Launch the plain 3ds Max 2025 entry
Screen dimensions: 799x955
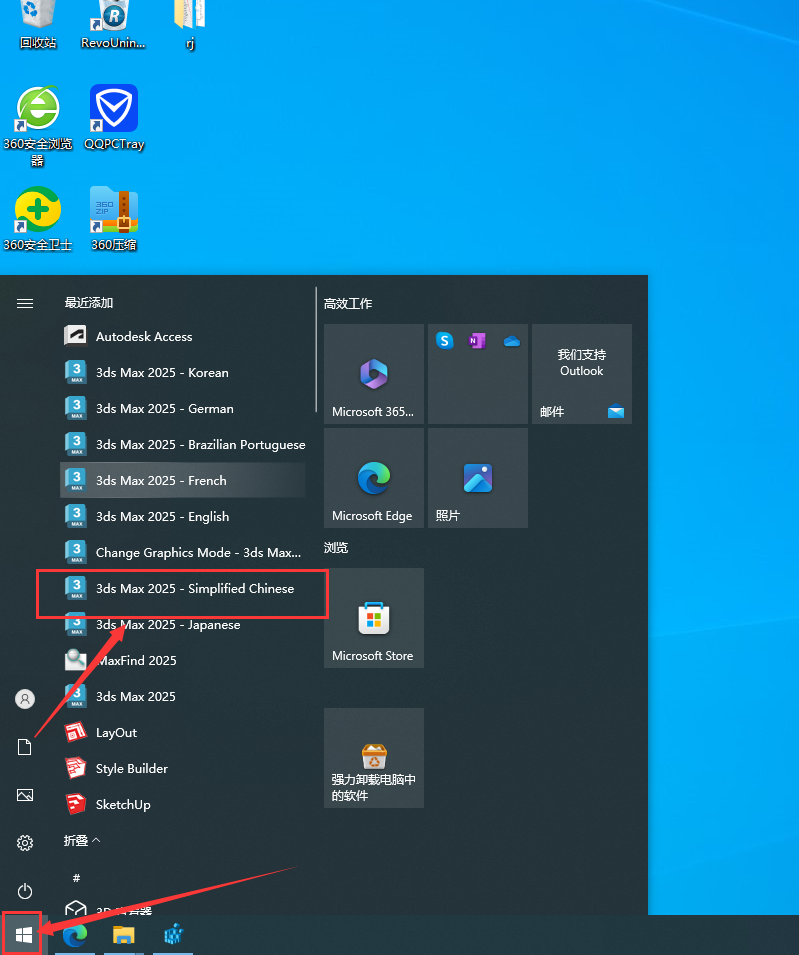pyautogui.click(x=183, y=696)
